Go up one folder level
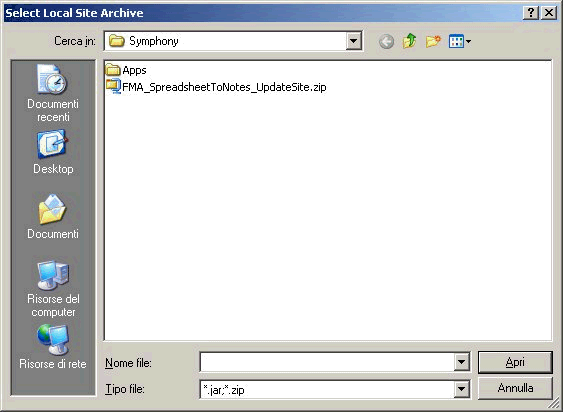 [409, 41]
